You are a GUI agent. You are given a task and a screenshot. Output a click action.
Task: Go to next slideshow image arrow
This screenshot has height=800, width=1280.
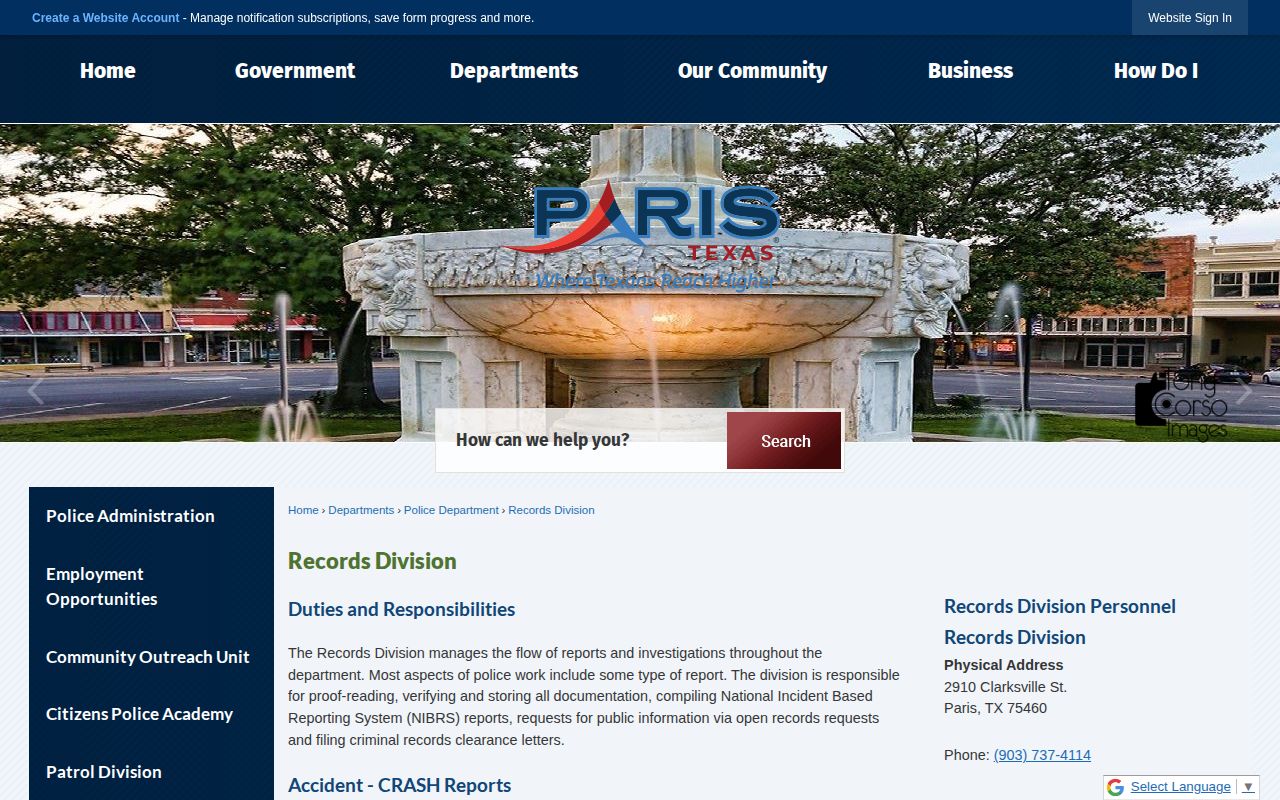(1244, 391)
